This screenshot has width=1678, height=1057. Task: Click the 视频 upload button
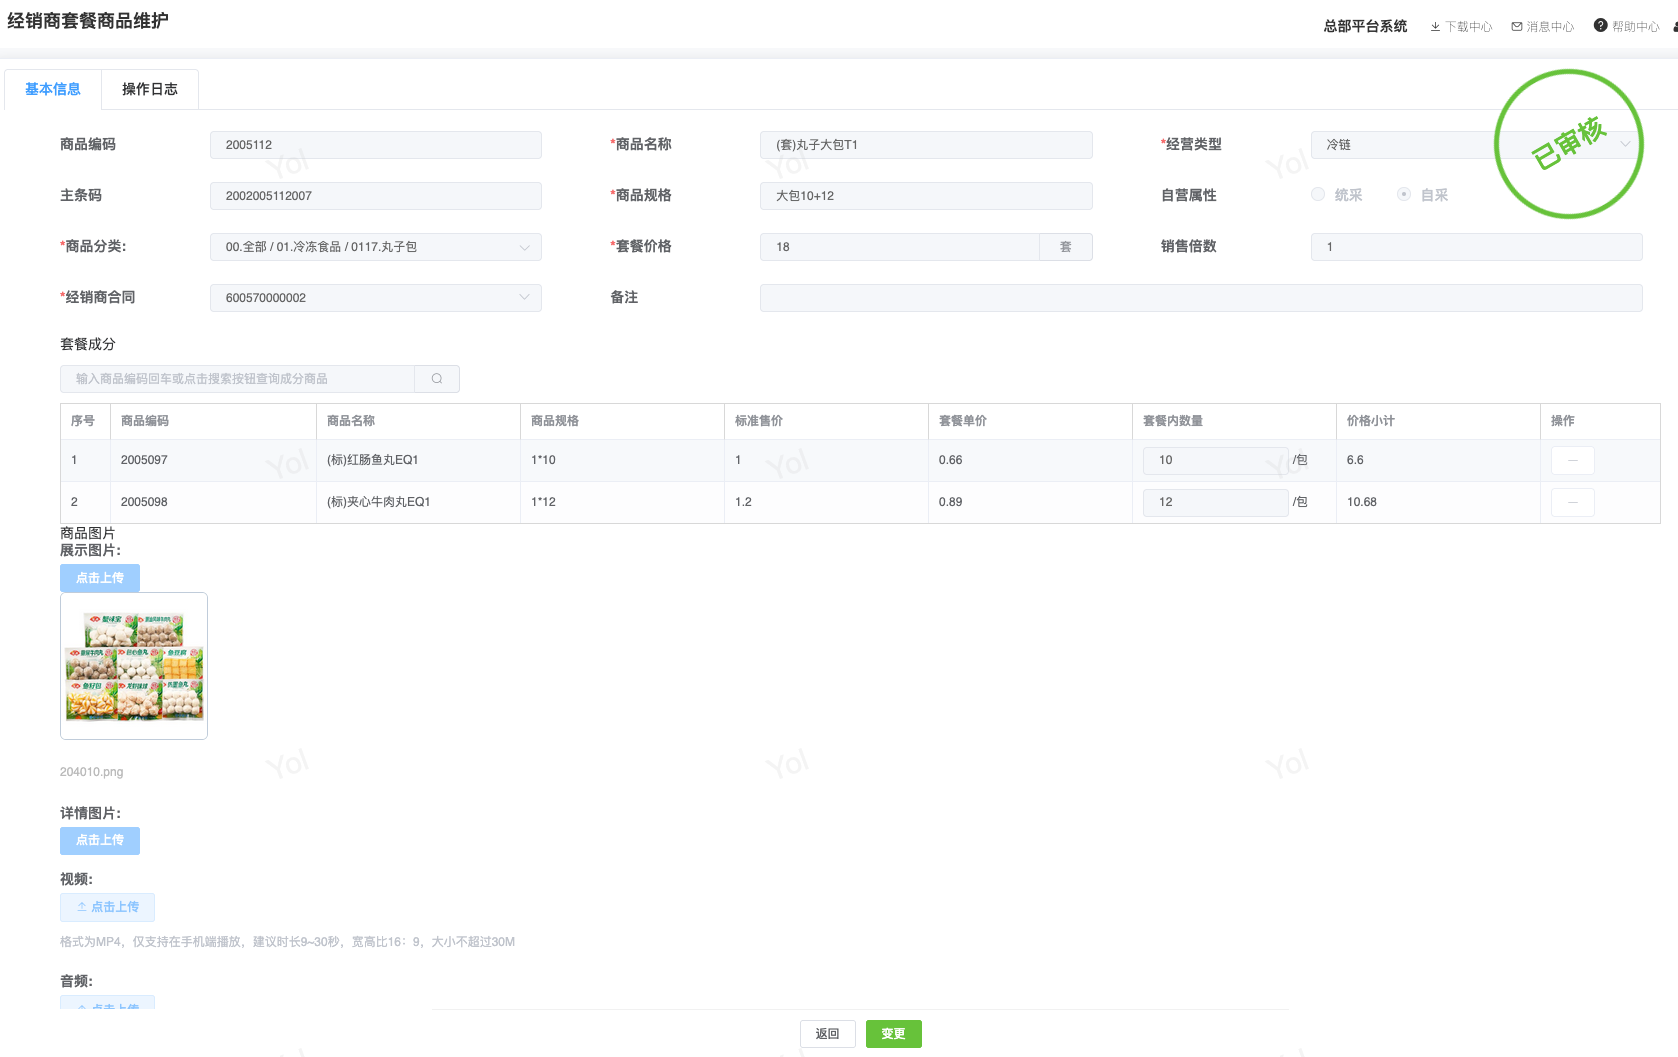pos(107,907)
